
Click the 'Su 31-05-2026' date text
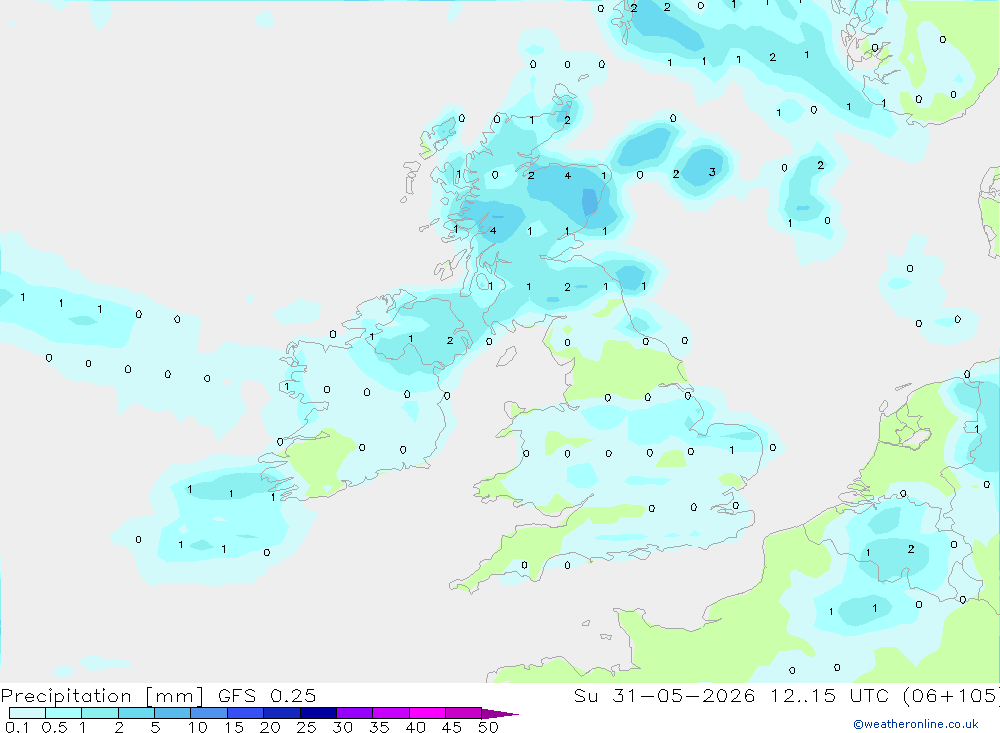coord(665,695)
